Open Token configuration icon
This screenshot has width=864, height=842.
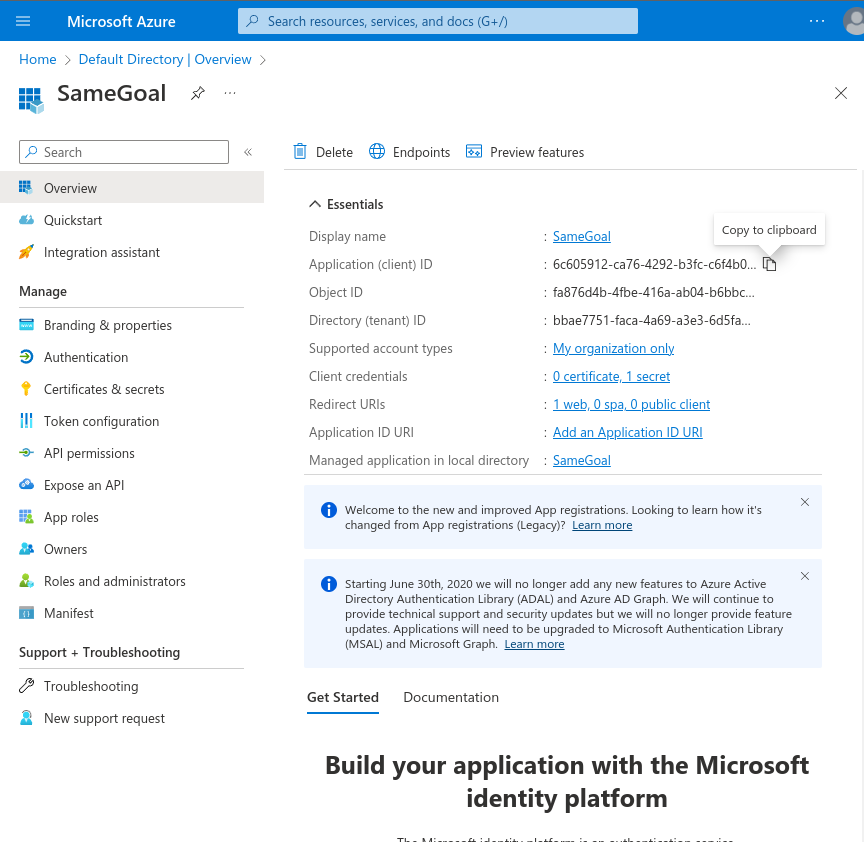click(26, 421)
